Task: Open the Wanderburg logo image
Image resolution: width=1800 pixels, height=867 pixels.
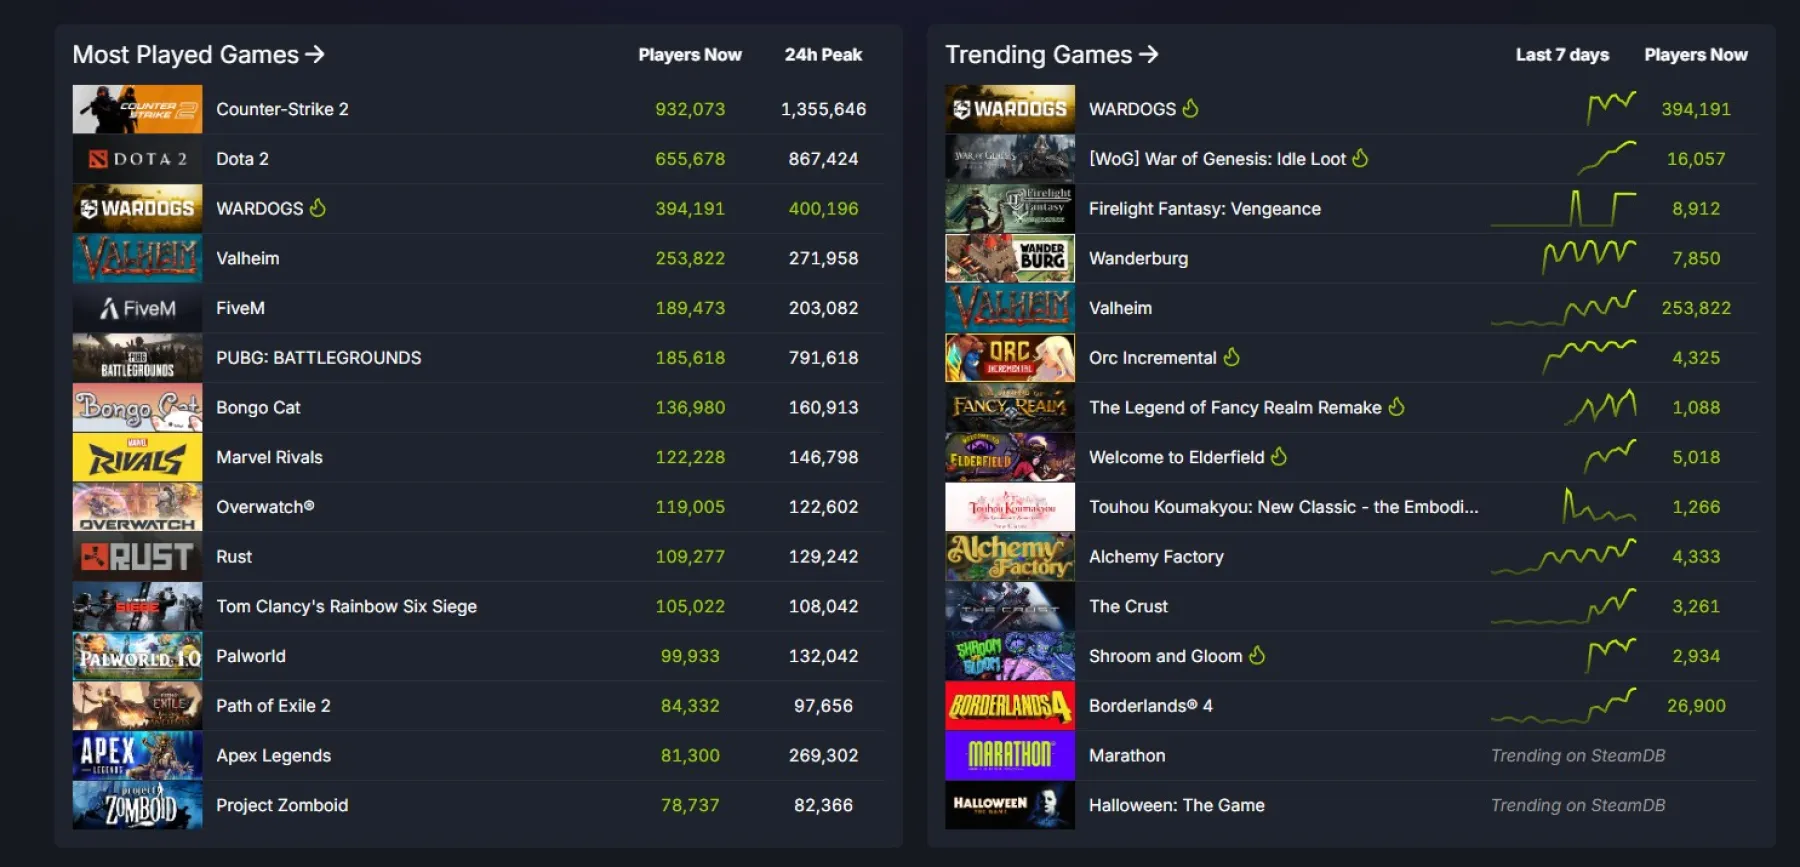Action: point(1010,258)
